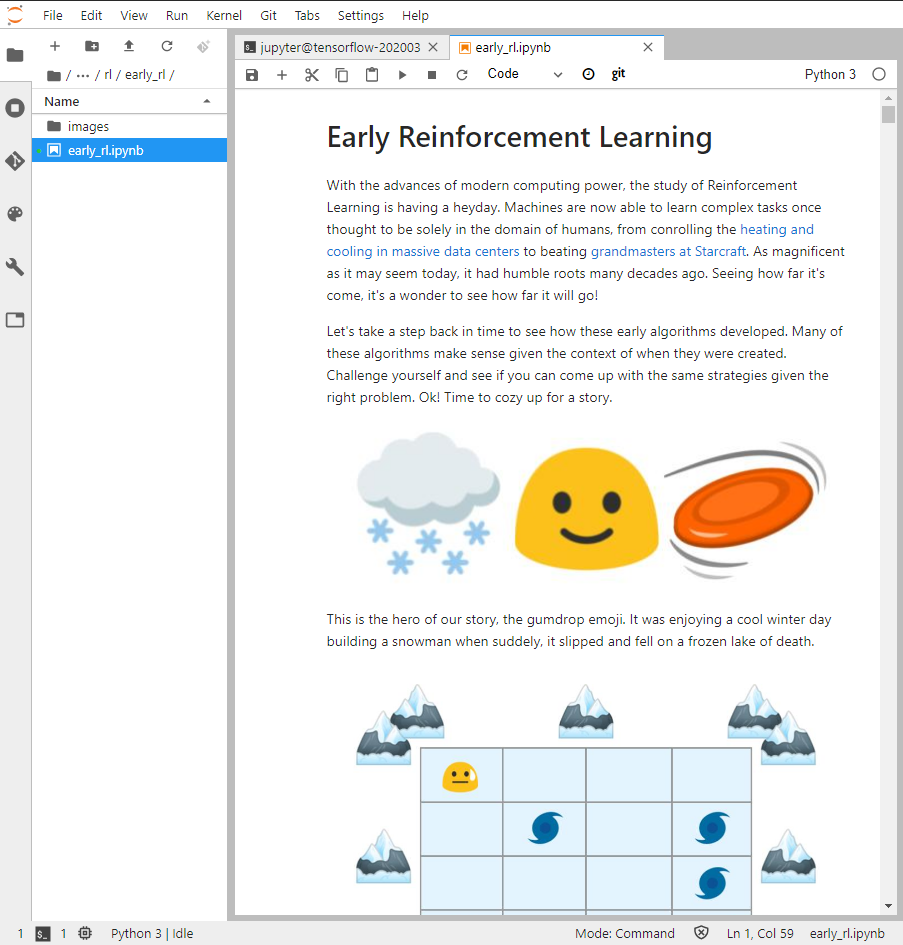Image resolution: width=903 pixels, height=945 pixels.
Task: Click the Early Reinforcement Learning heading
Action: [x=519, y=137]
